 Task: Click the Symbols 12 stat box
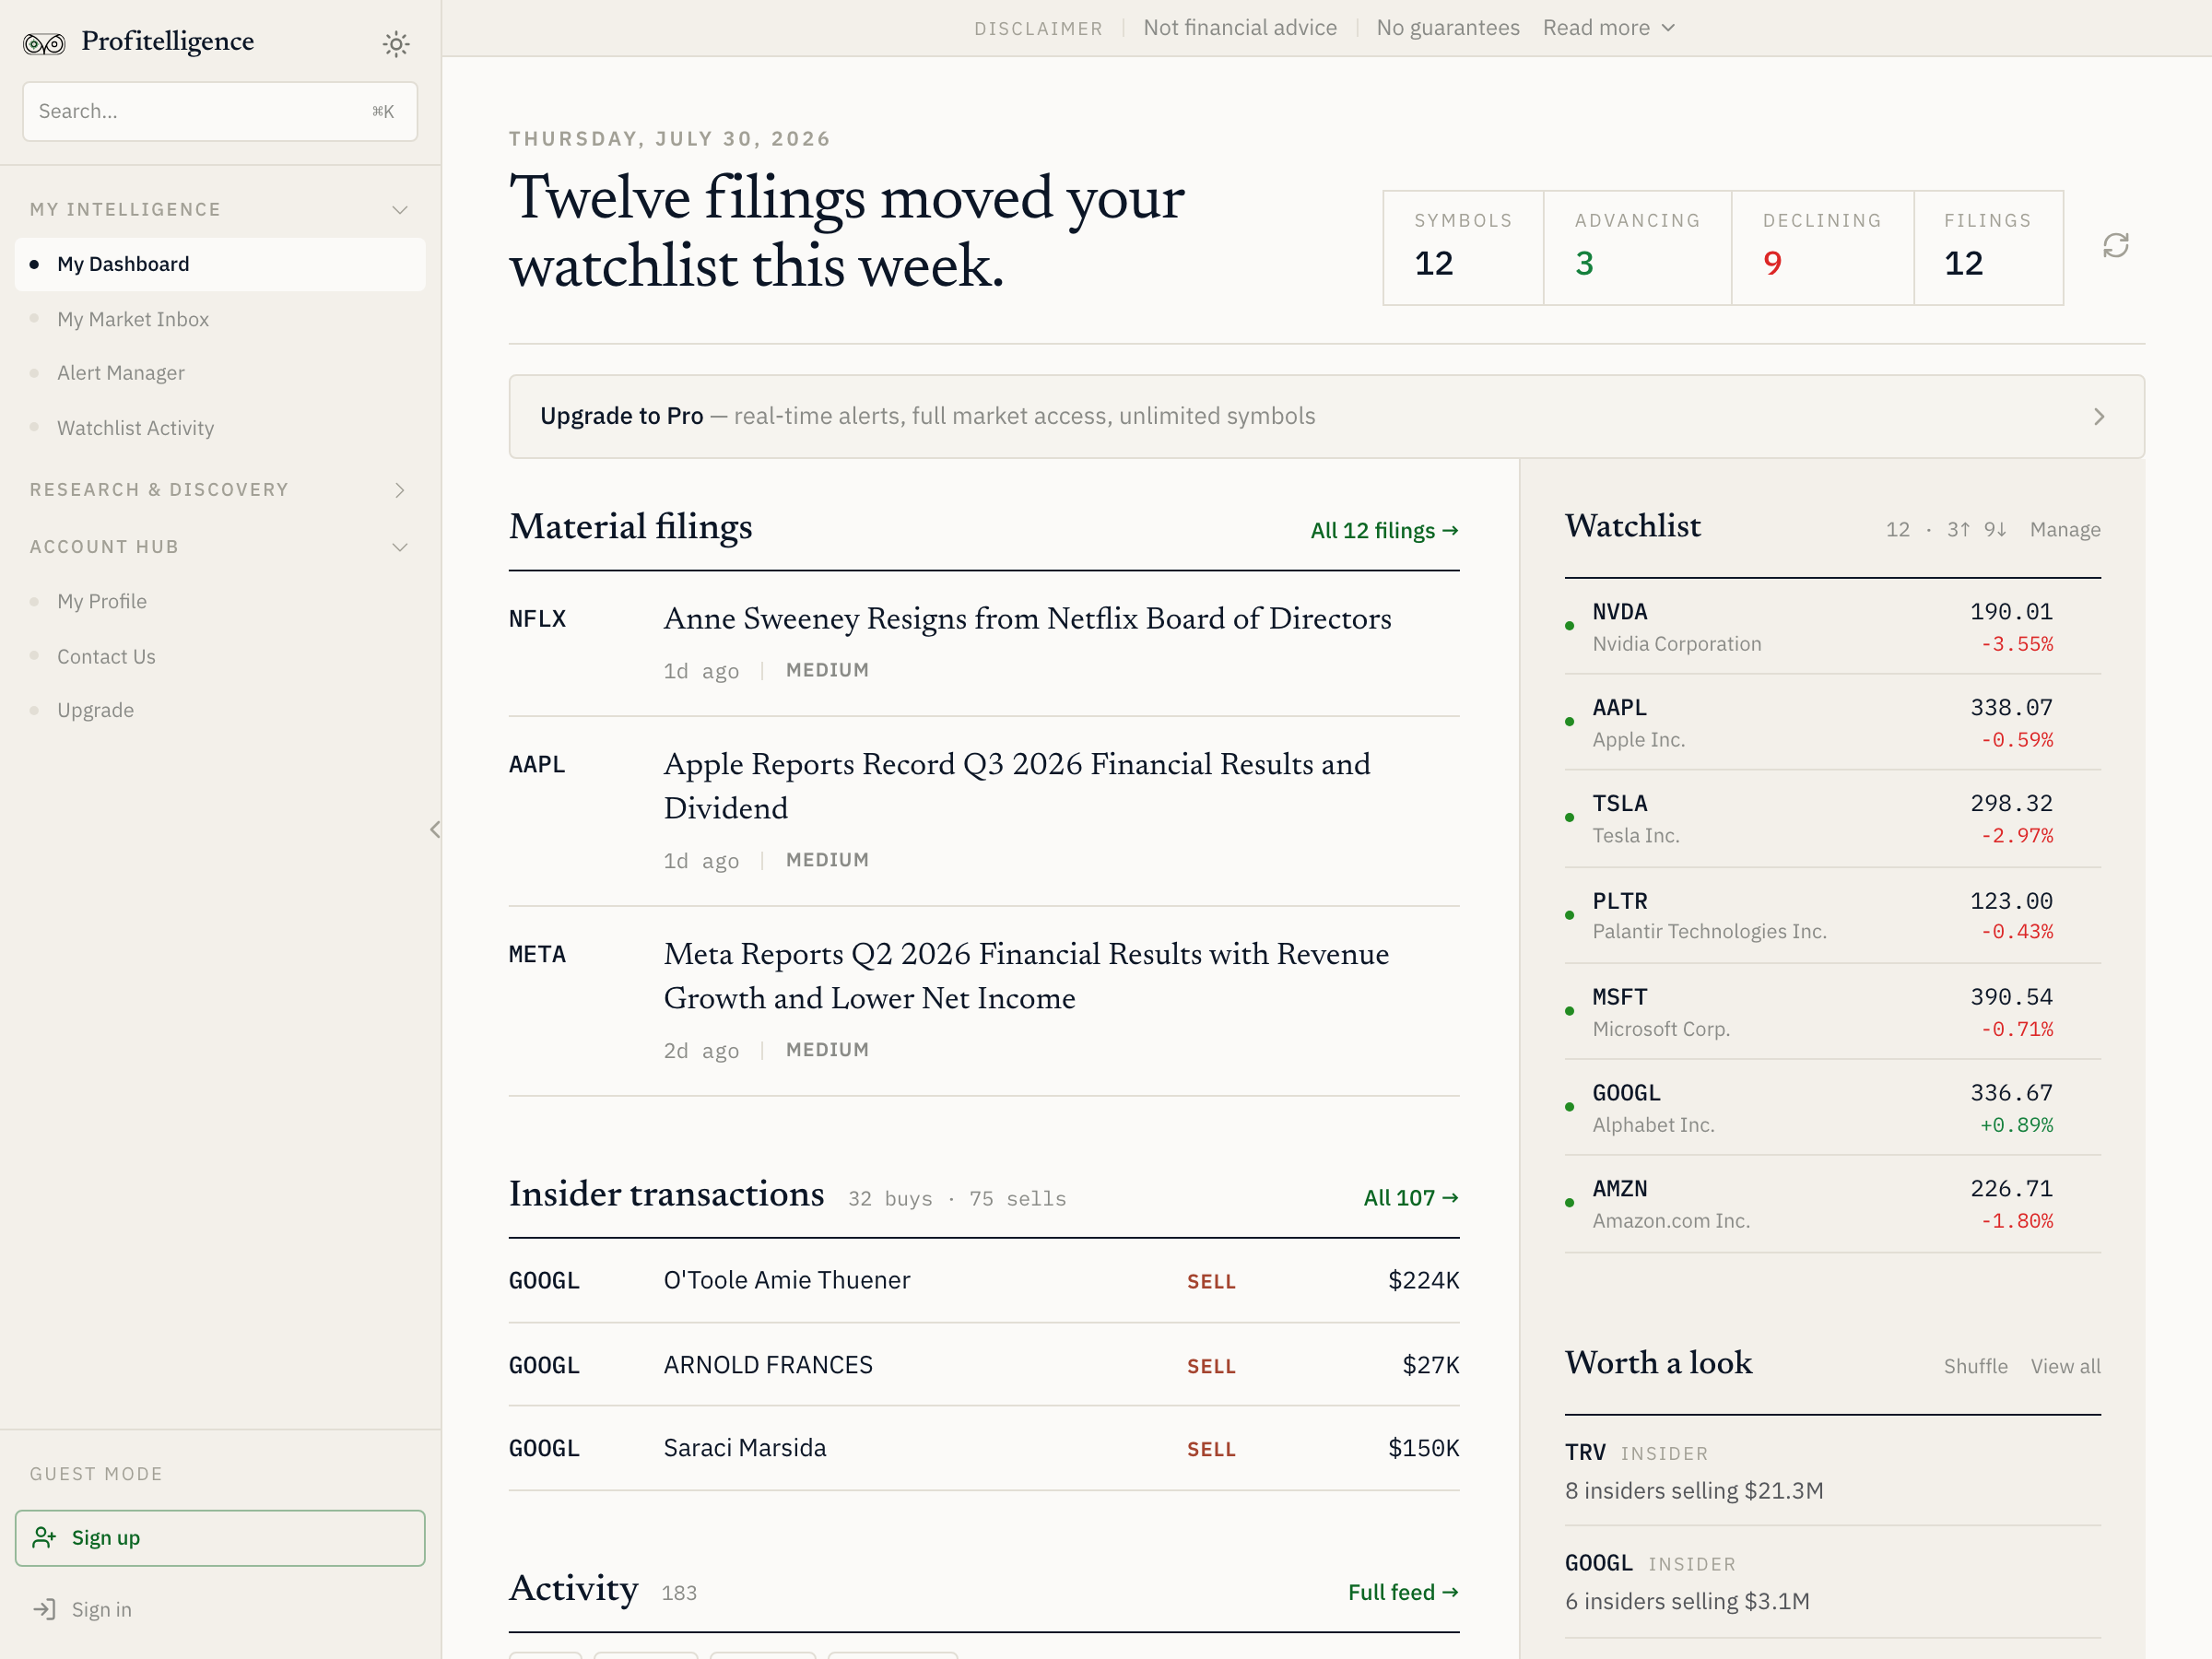coord(1463,248)
